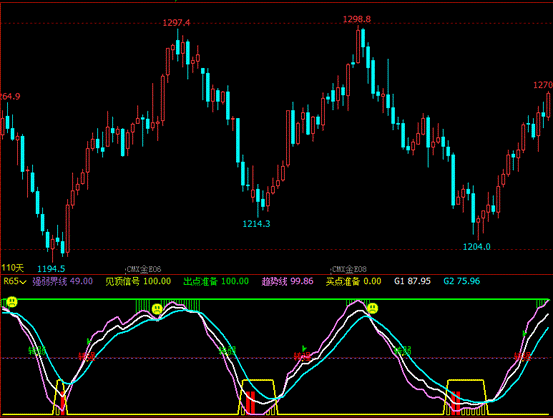
Task: Click the CMX金E08 contract marker
Action: point(349,269)
